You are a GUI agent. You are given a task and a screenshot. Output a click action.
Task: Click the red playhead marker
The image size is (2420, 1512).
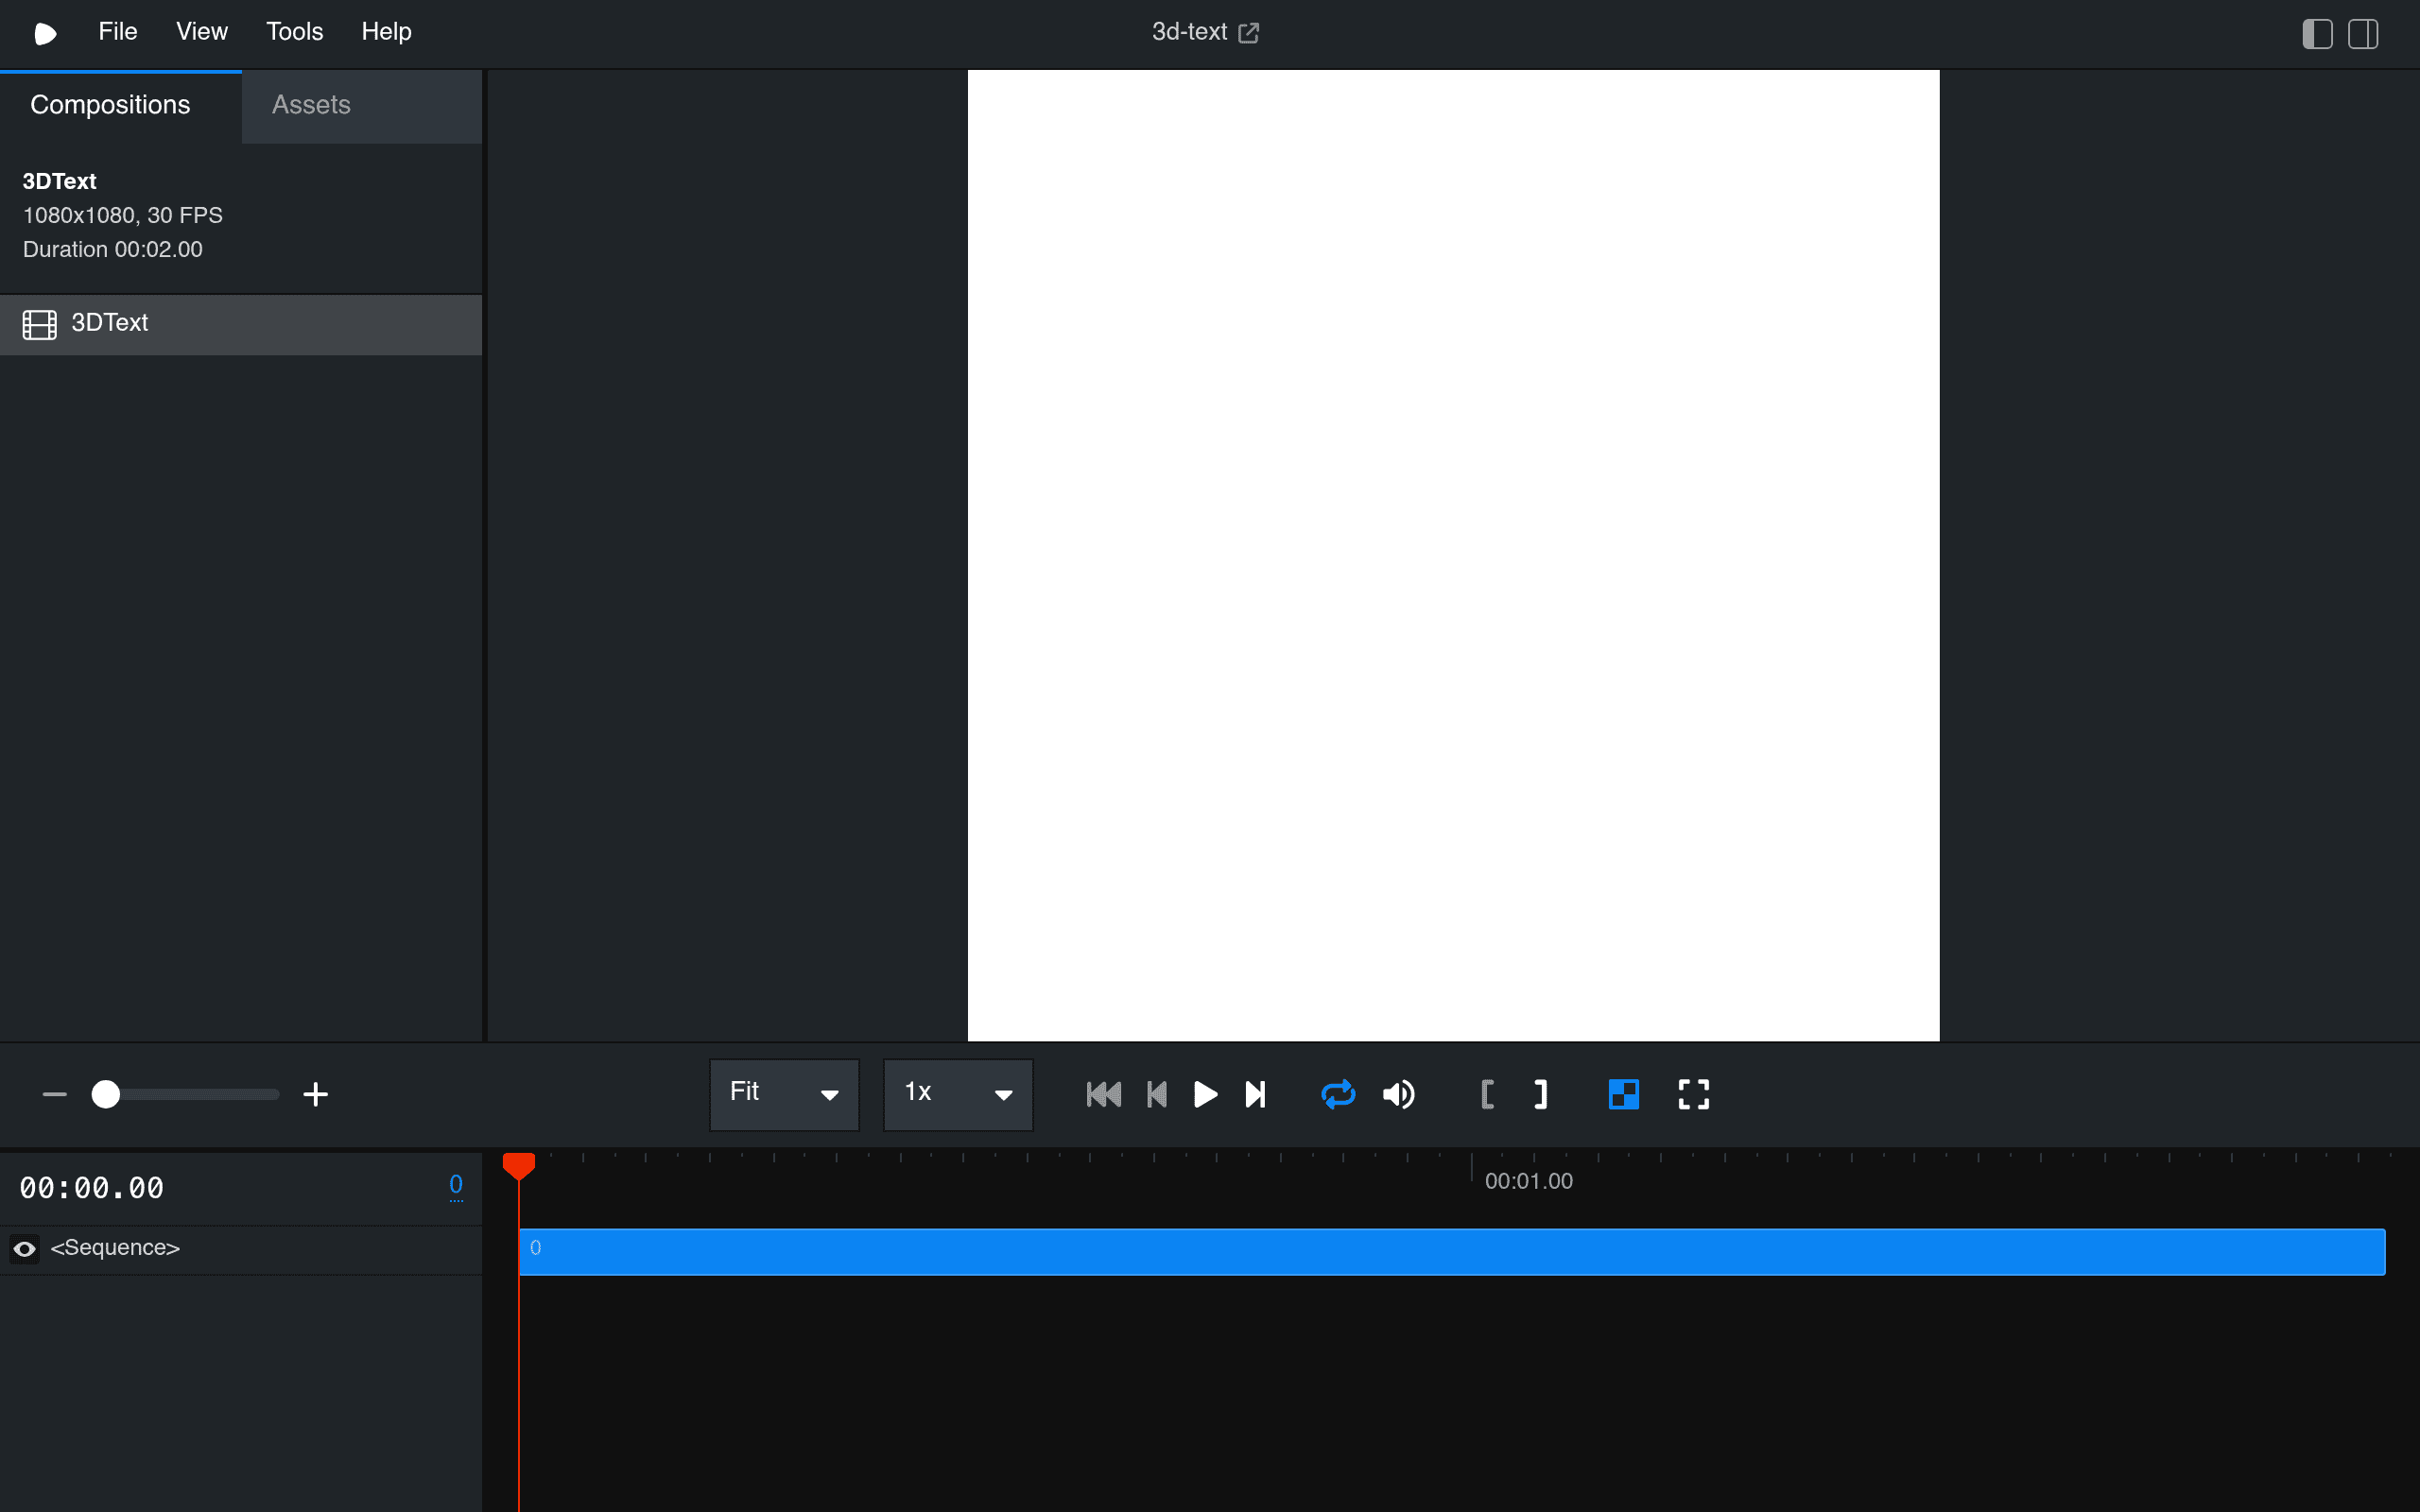pyautogui.click(x=519, y=1166)
